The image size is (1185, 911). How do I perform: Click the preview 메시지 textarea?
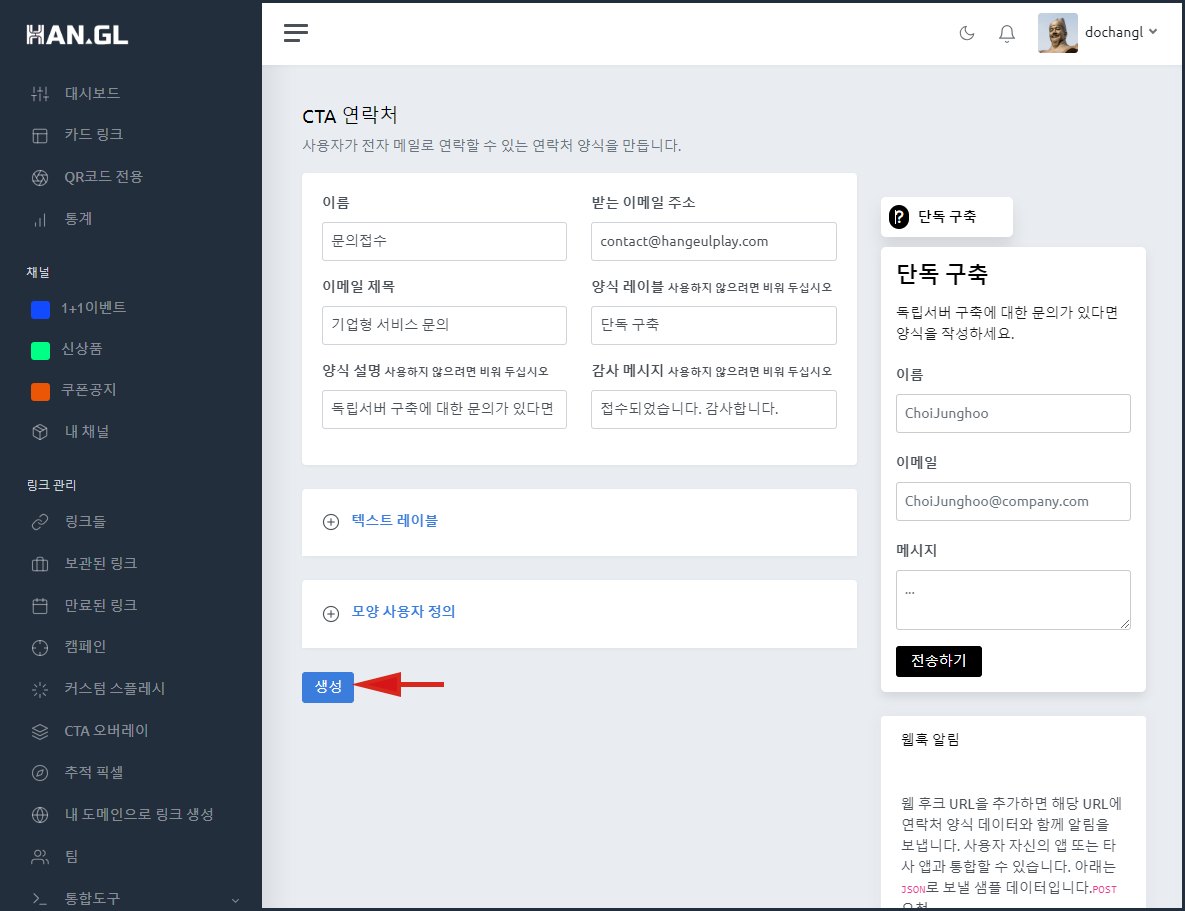(1013, 600)
